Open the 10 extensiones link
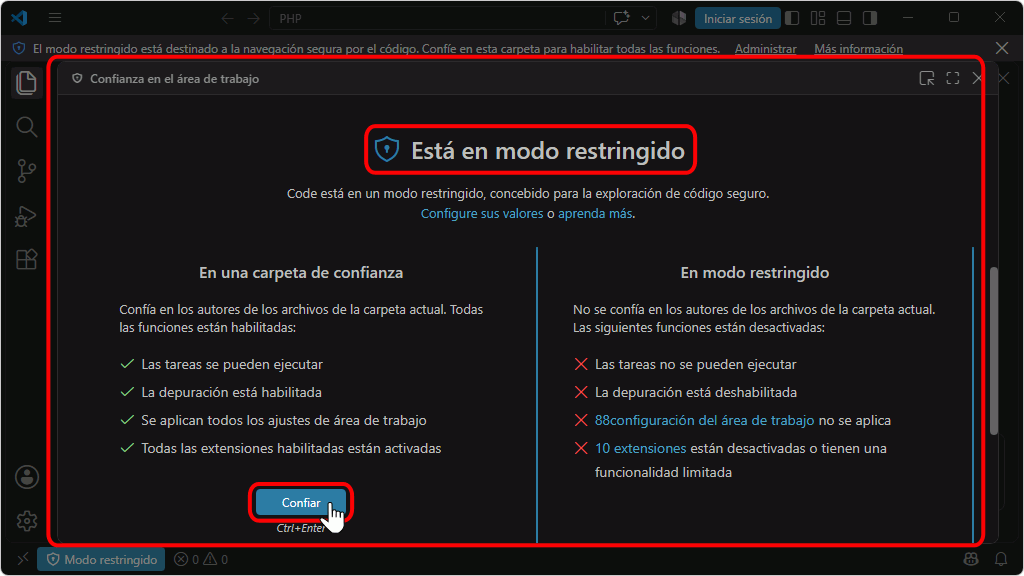Image resolution: width=1024 pixels, height=576 pixels. [x=641, y=449]
